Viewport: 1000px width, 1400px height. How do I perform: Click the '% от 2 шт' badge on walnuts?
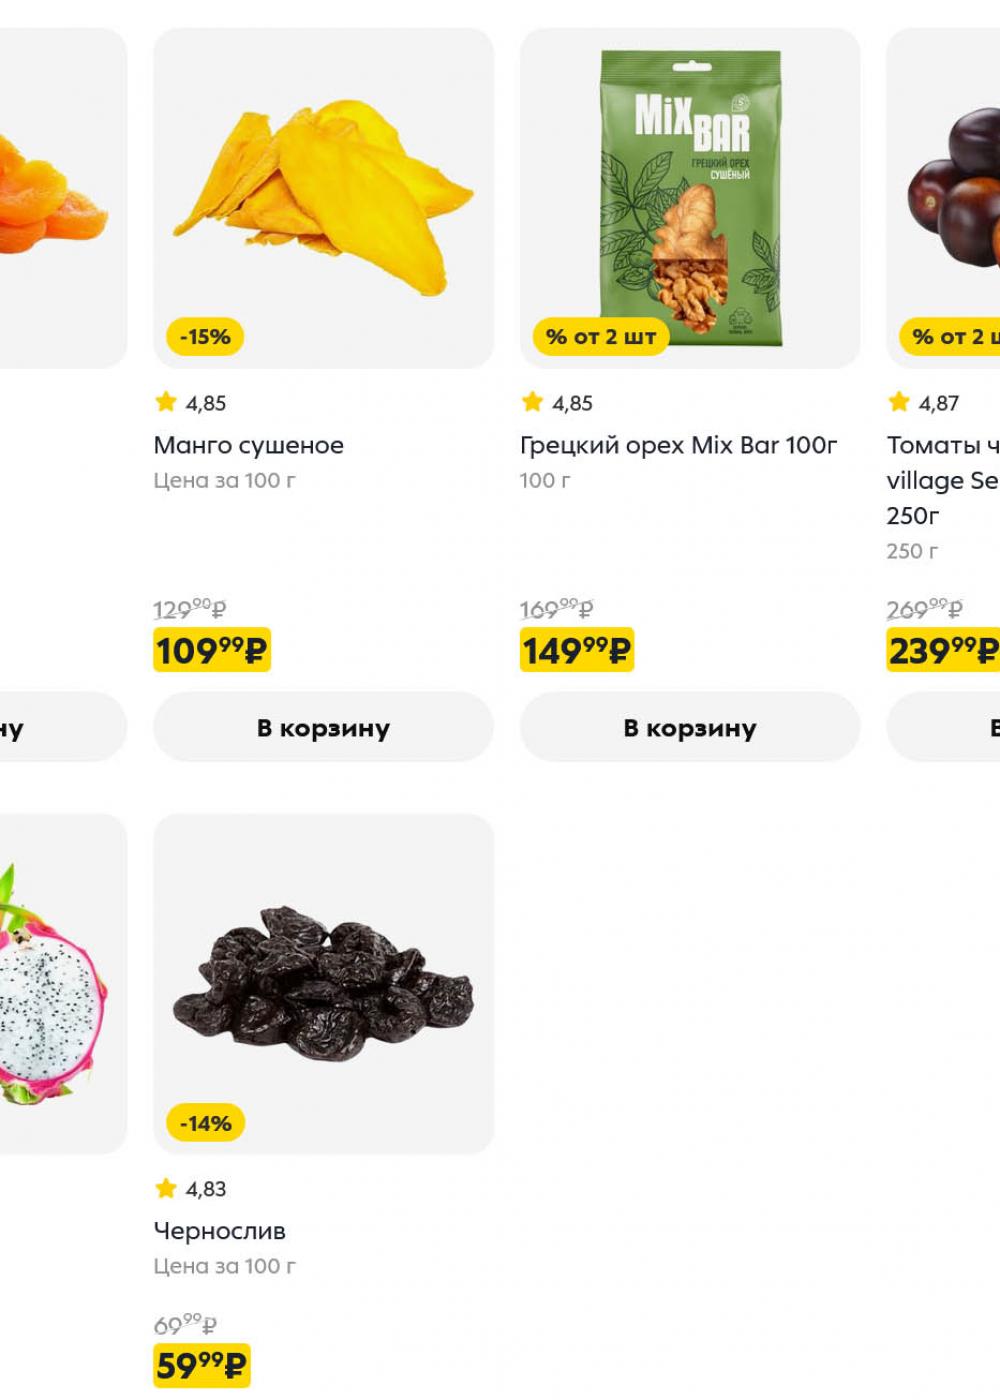click(x=601, y=337)
